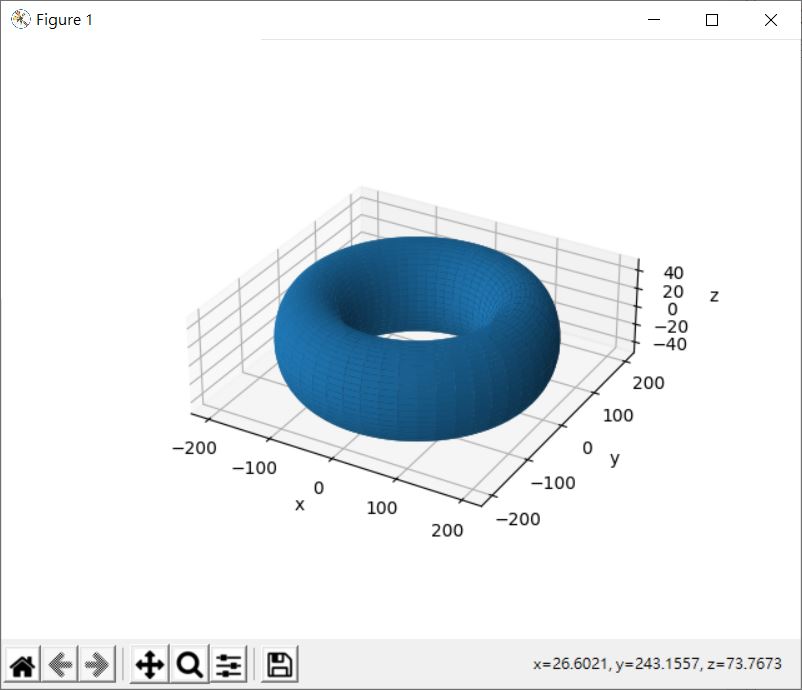Click the cursor coordinate readout in status bar
Viewport: 802px width, 690px height.
click(x=657, y=664)
